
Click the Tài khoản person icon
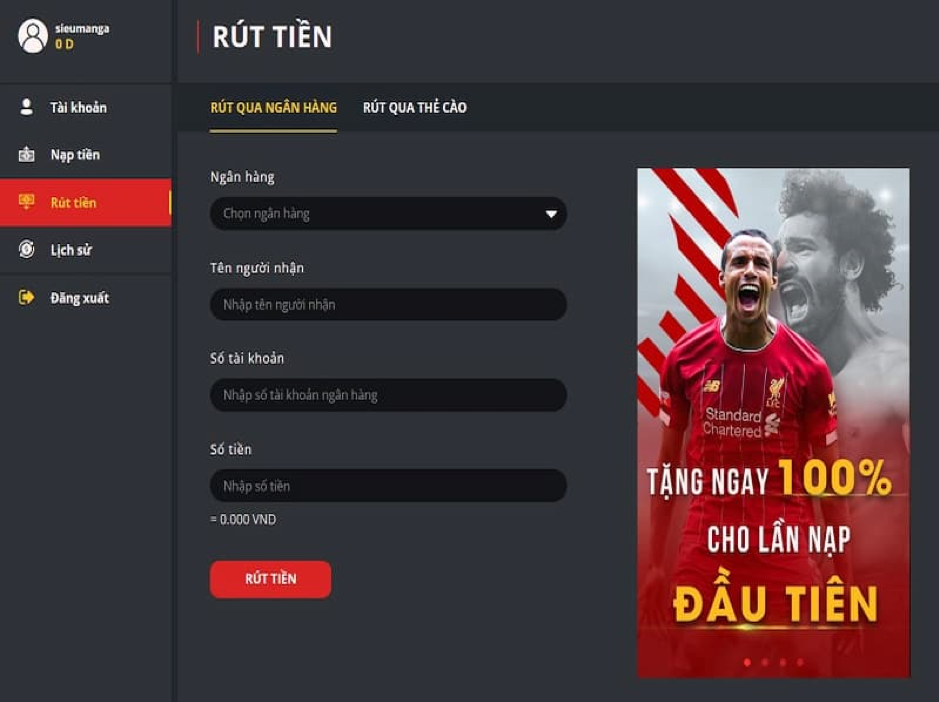click(x=26, y=107)
